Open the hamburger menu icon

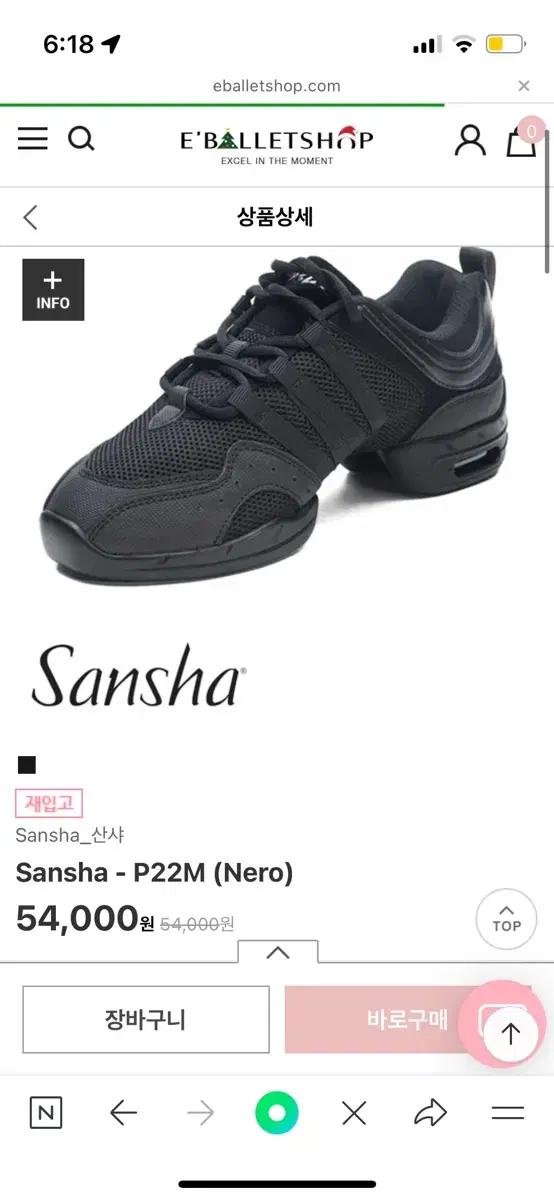tap(33, 139)
